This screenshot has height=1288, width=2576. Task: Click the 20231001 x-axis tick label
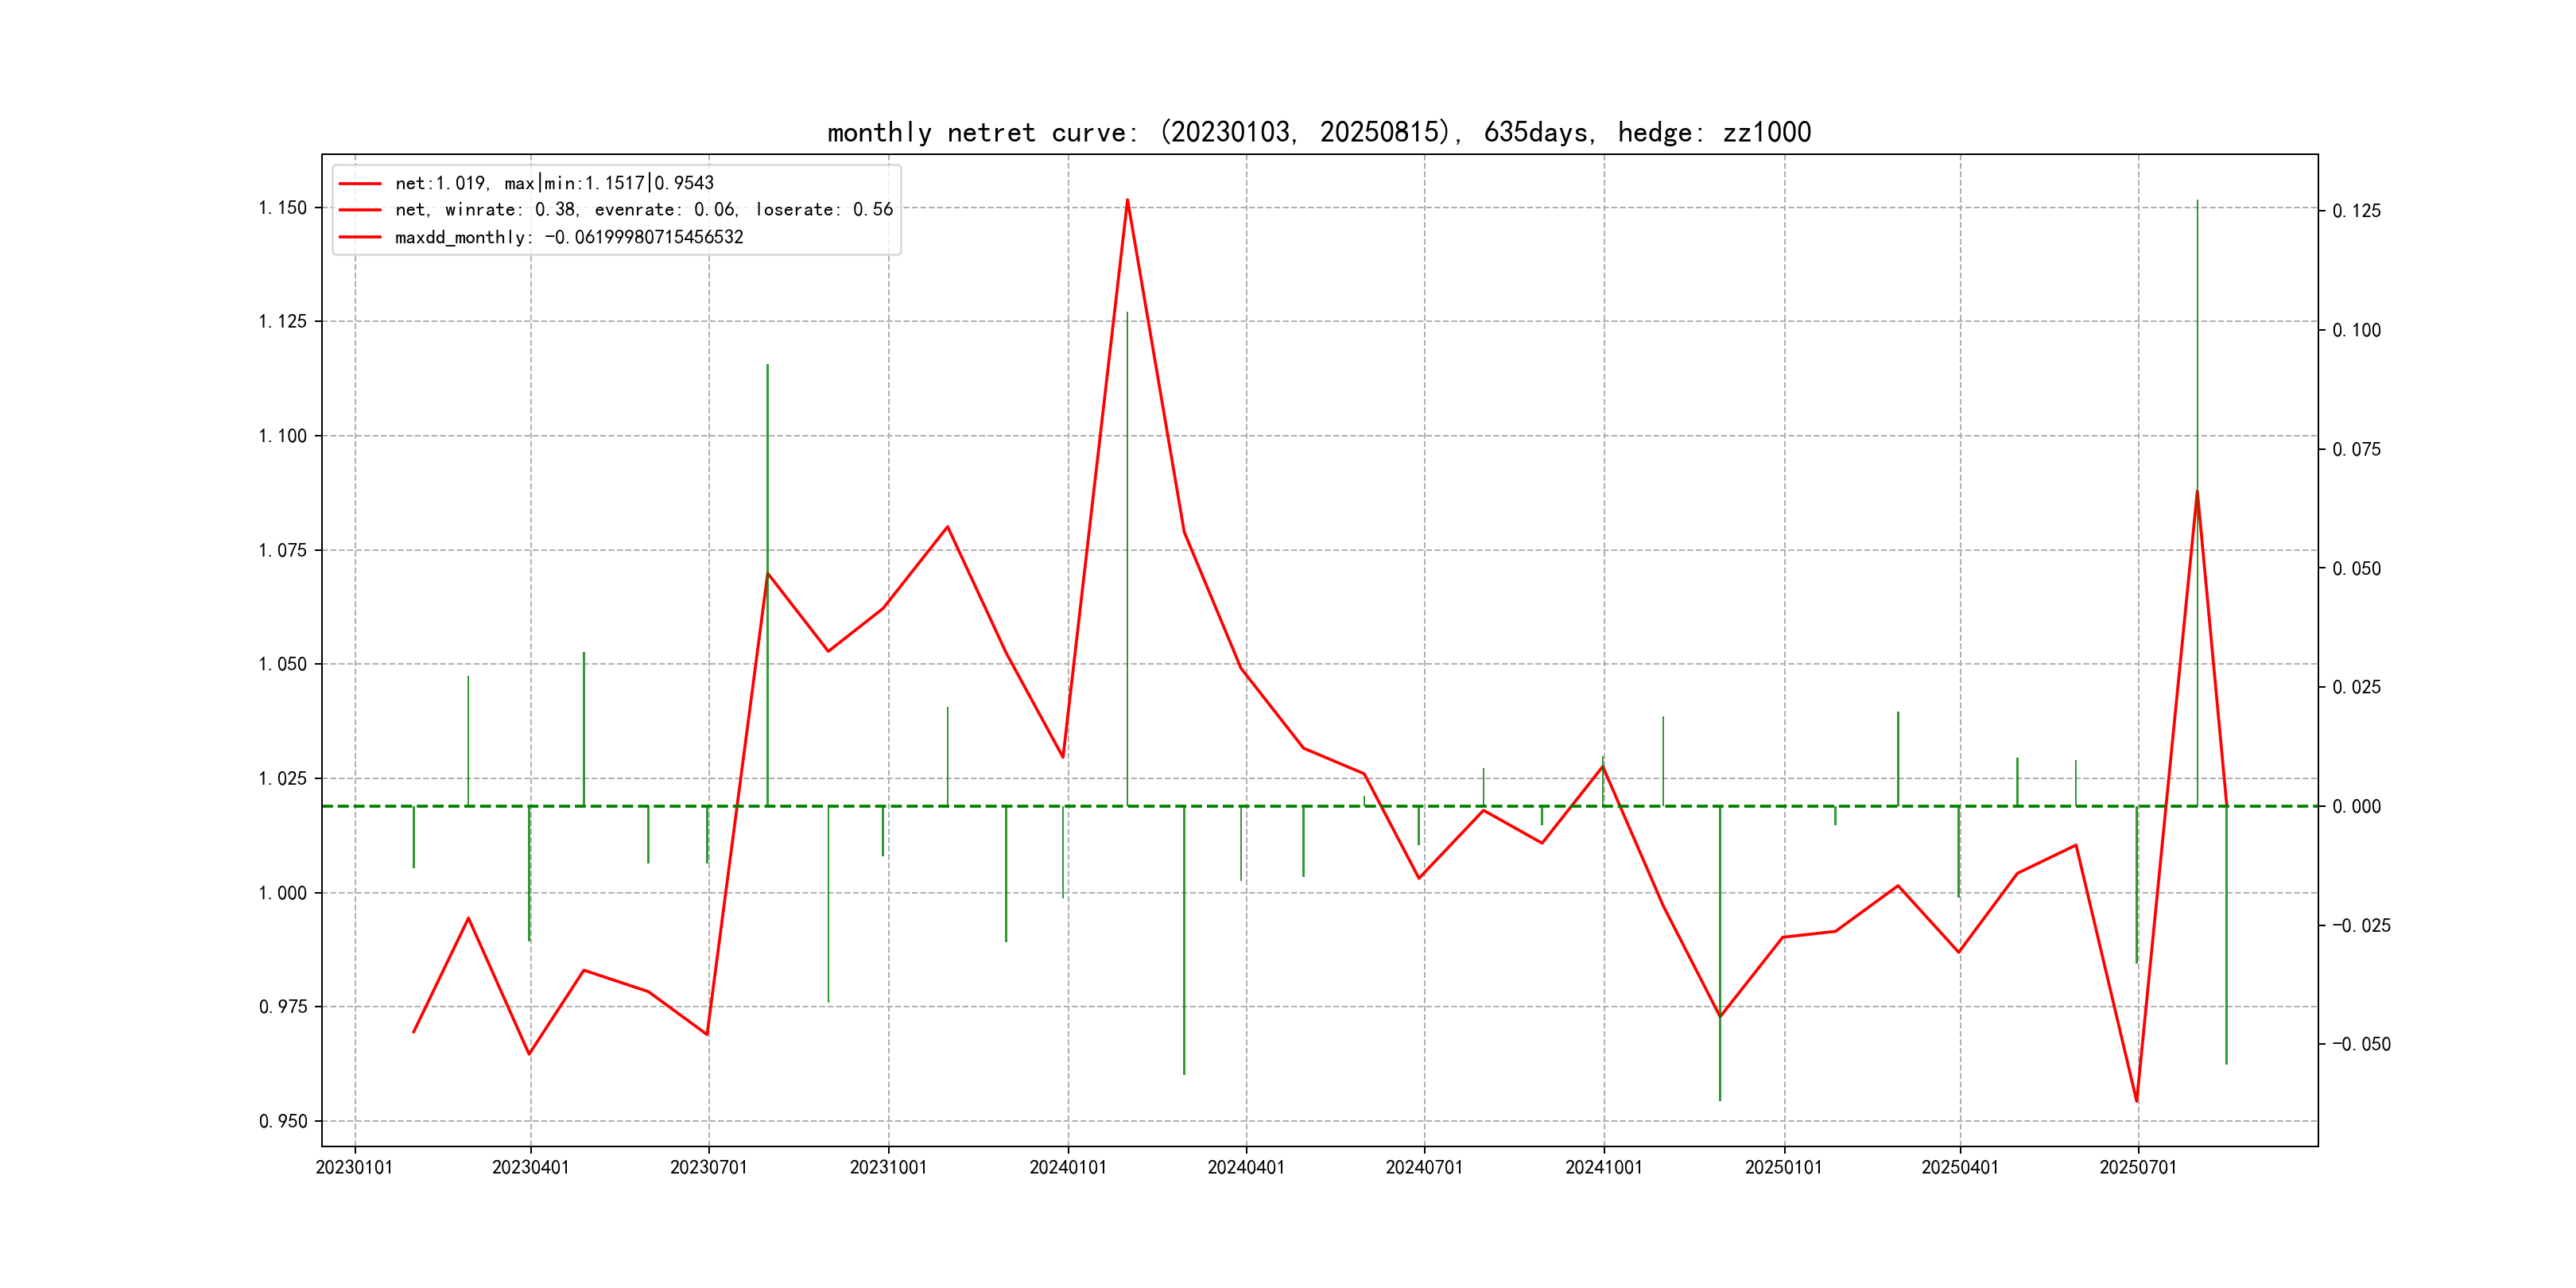[888, 1167]
